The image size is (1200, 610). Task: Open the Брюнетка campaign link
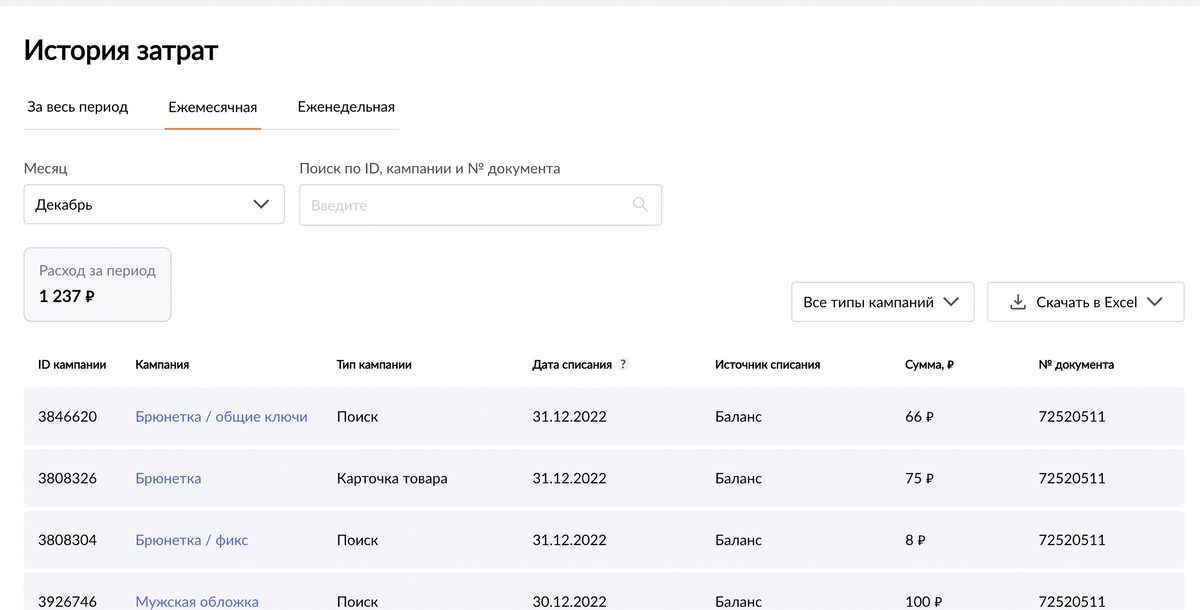168,479
